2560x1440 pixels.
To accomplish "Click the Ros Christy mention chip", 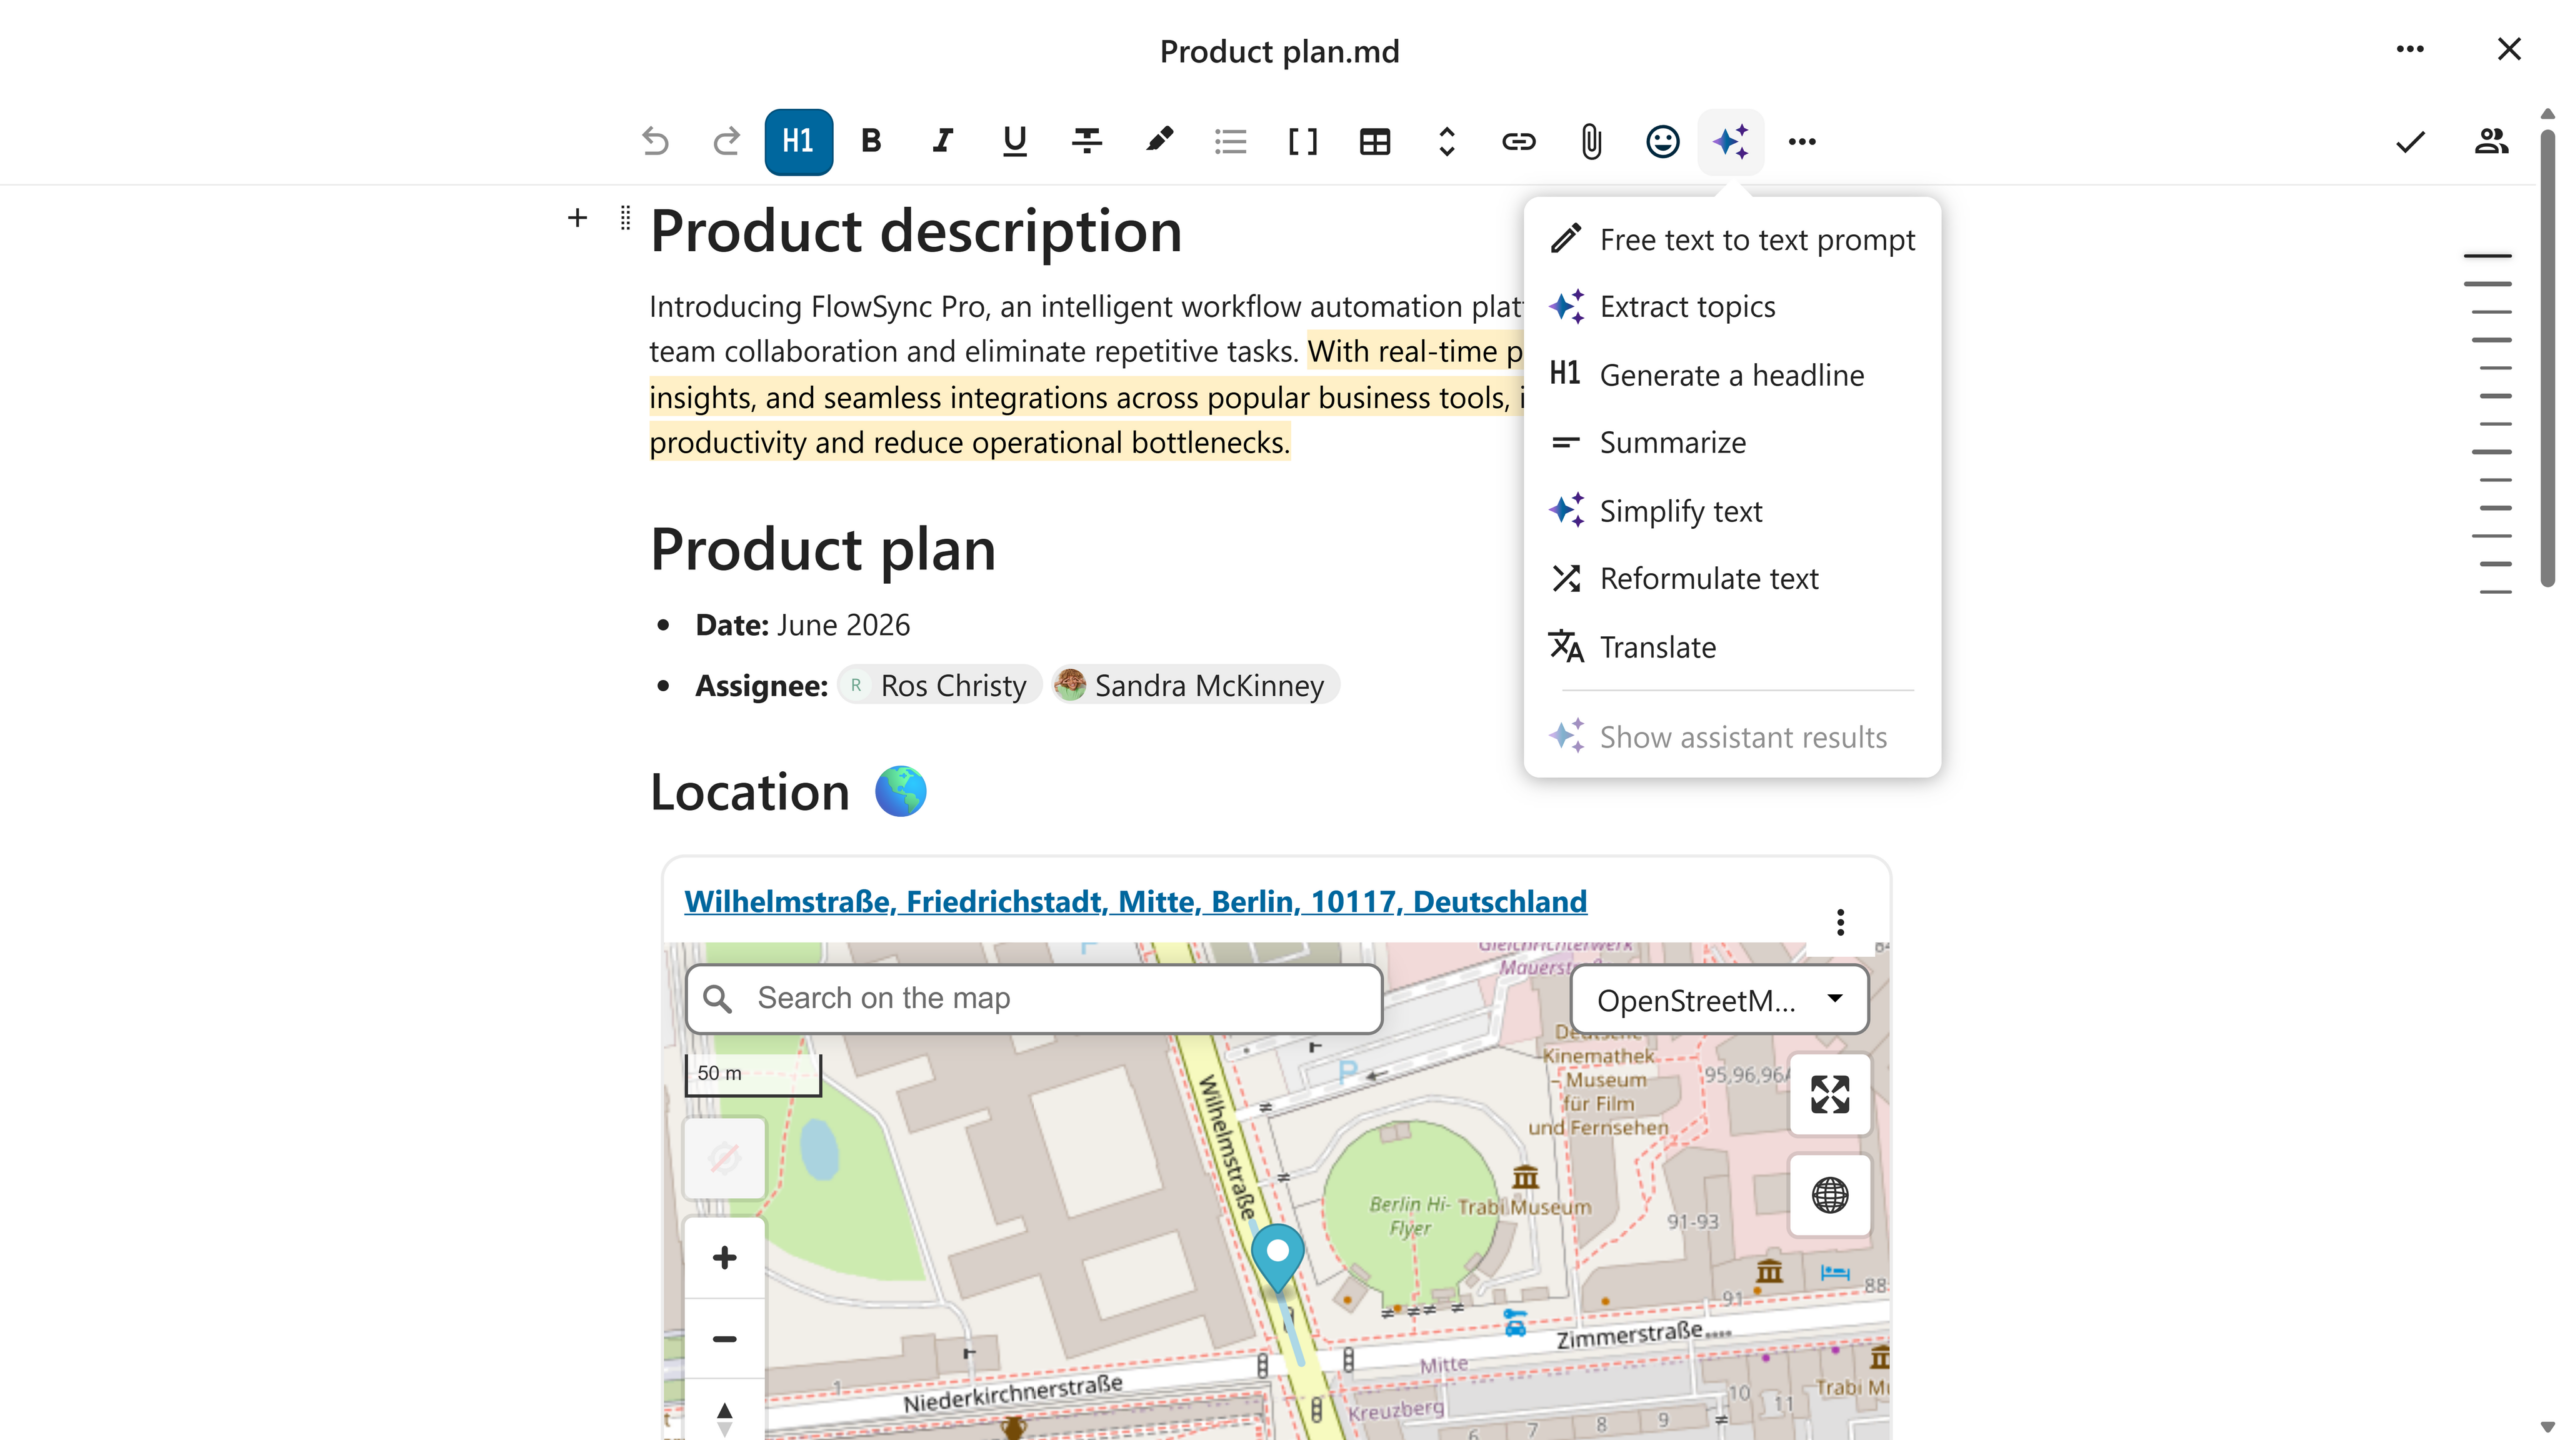I will point(939,685).
